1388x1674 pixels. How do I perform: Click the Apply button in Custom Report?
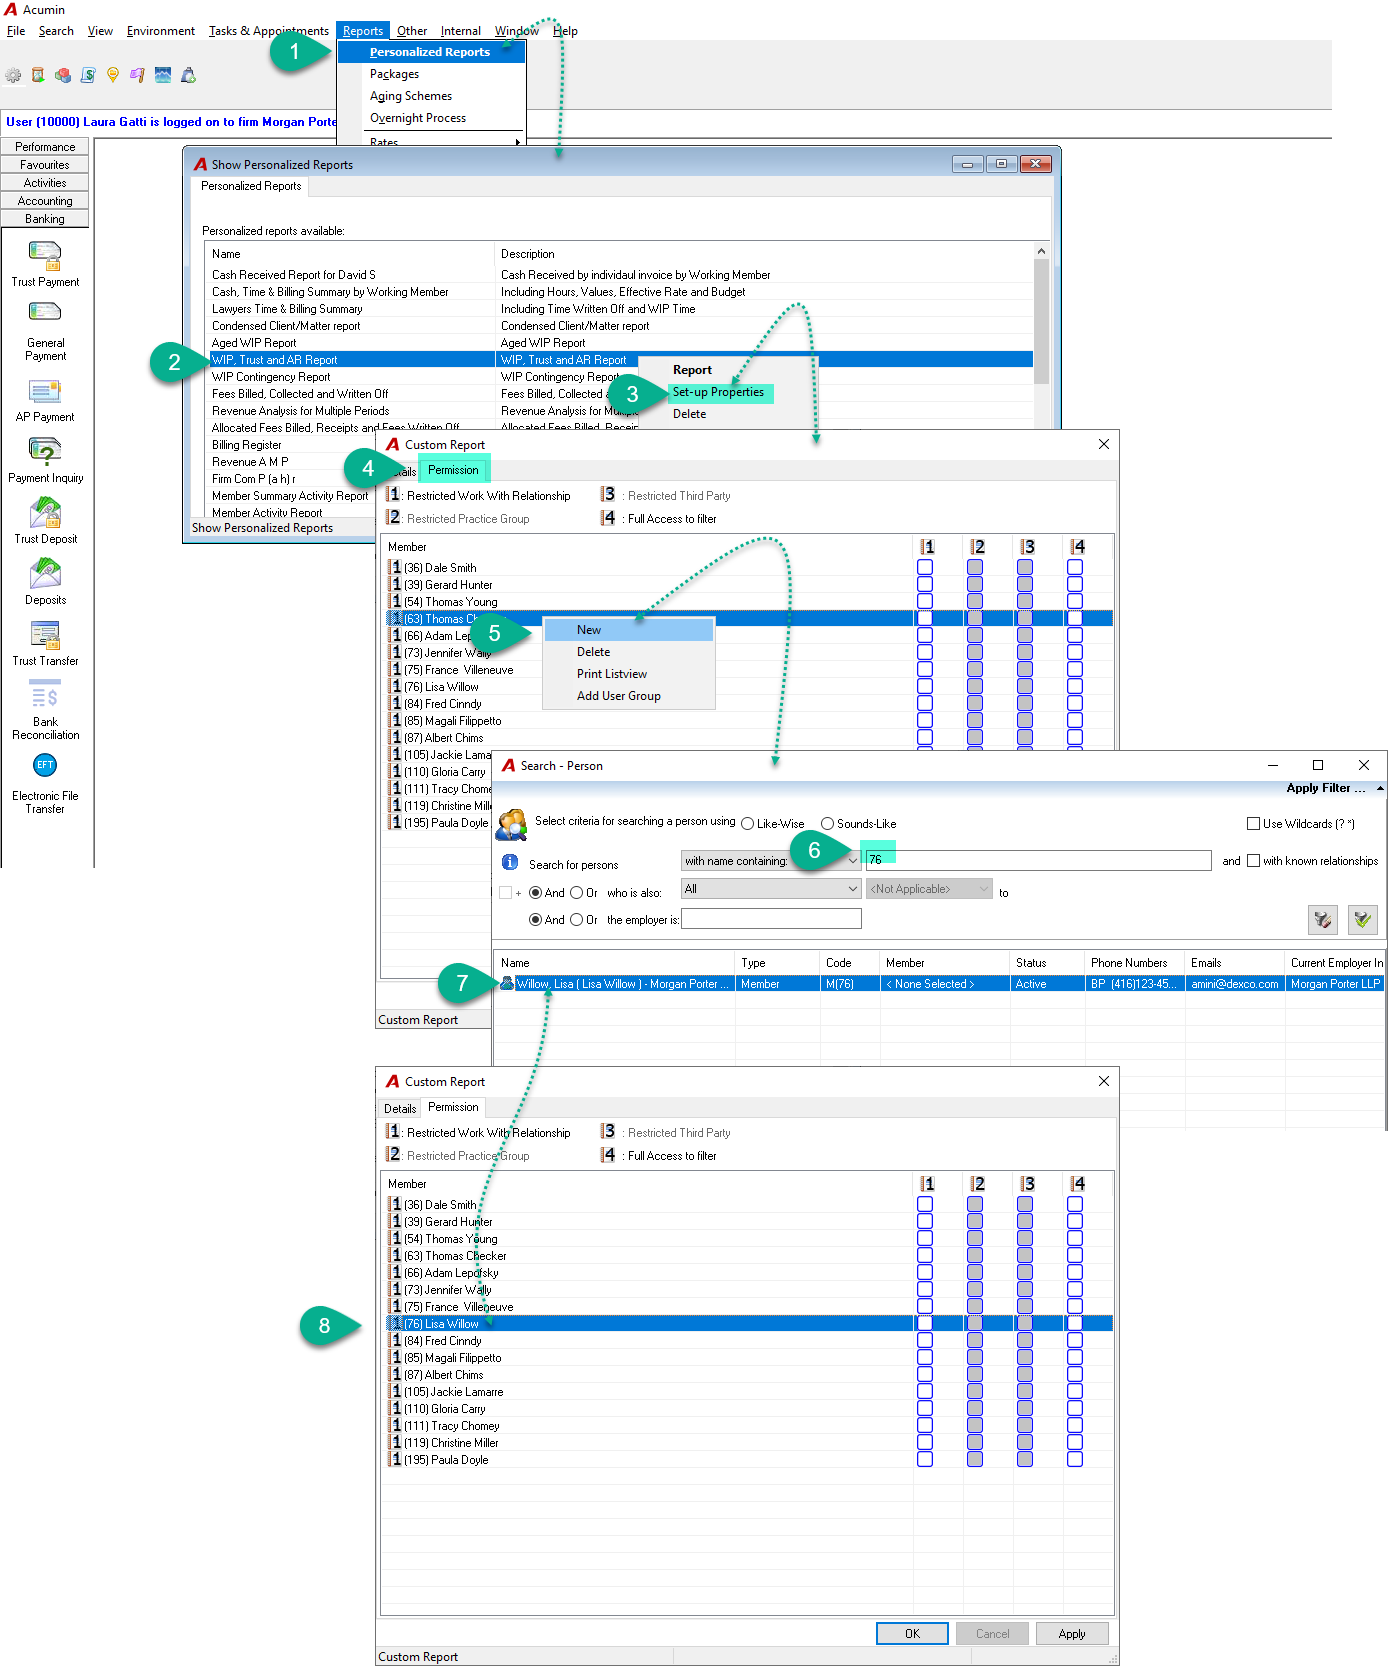tap(1072, 1634)
